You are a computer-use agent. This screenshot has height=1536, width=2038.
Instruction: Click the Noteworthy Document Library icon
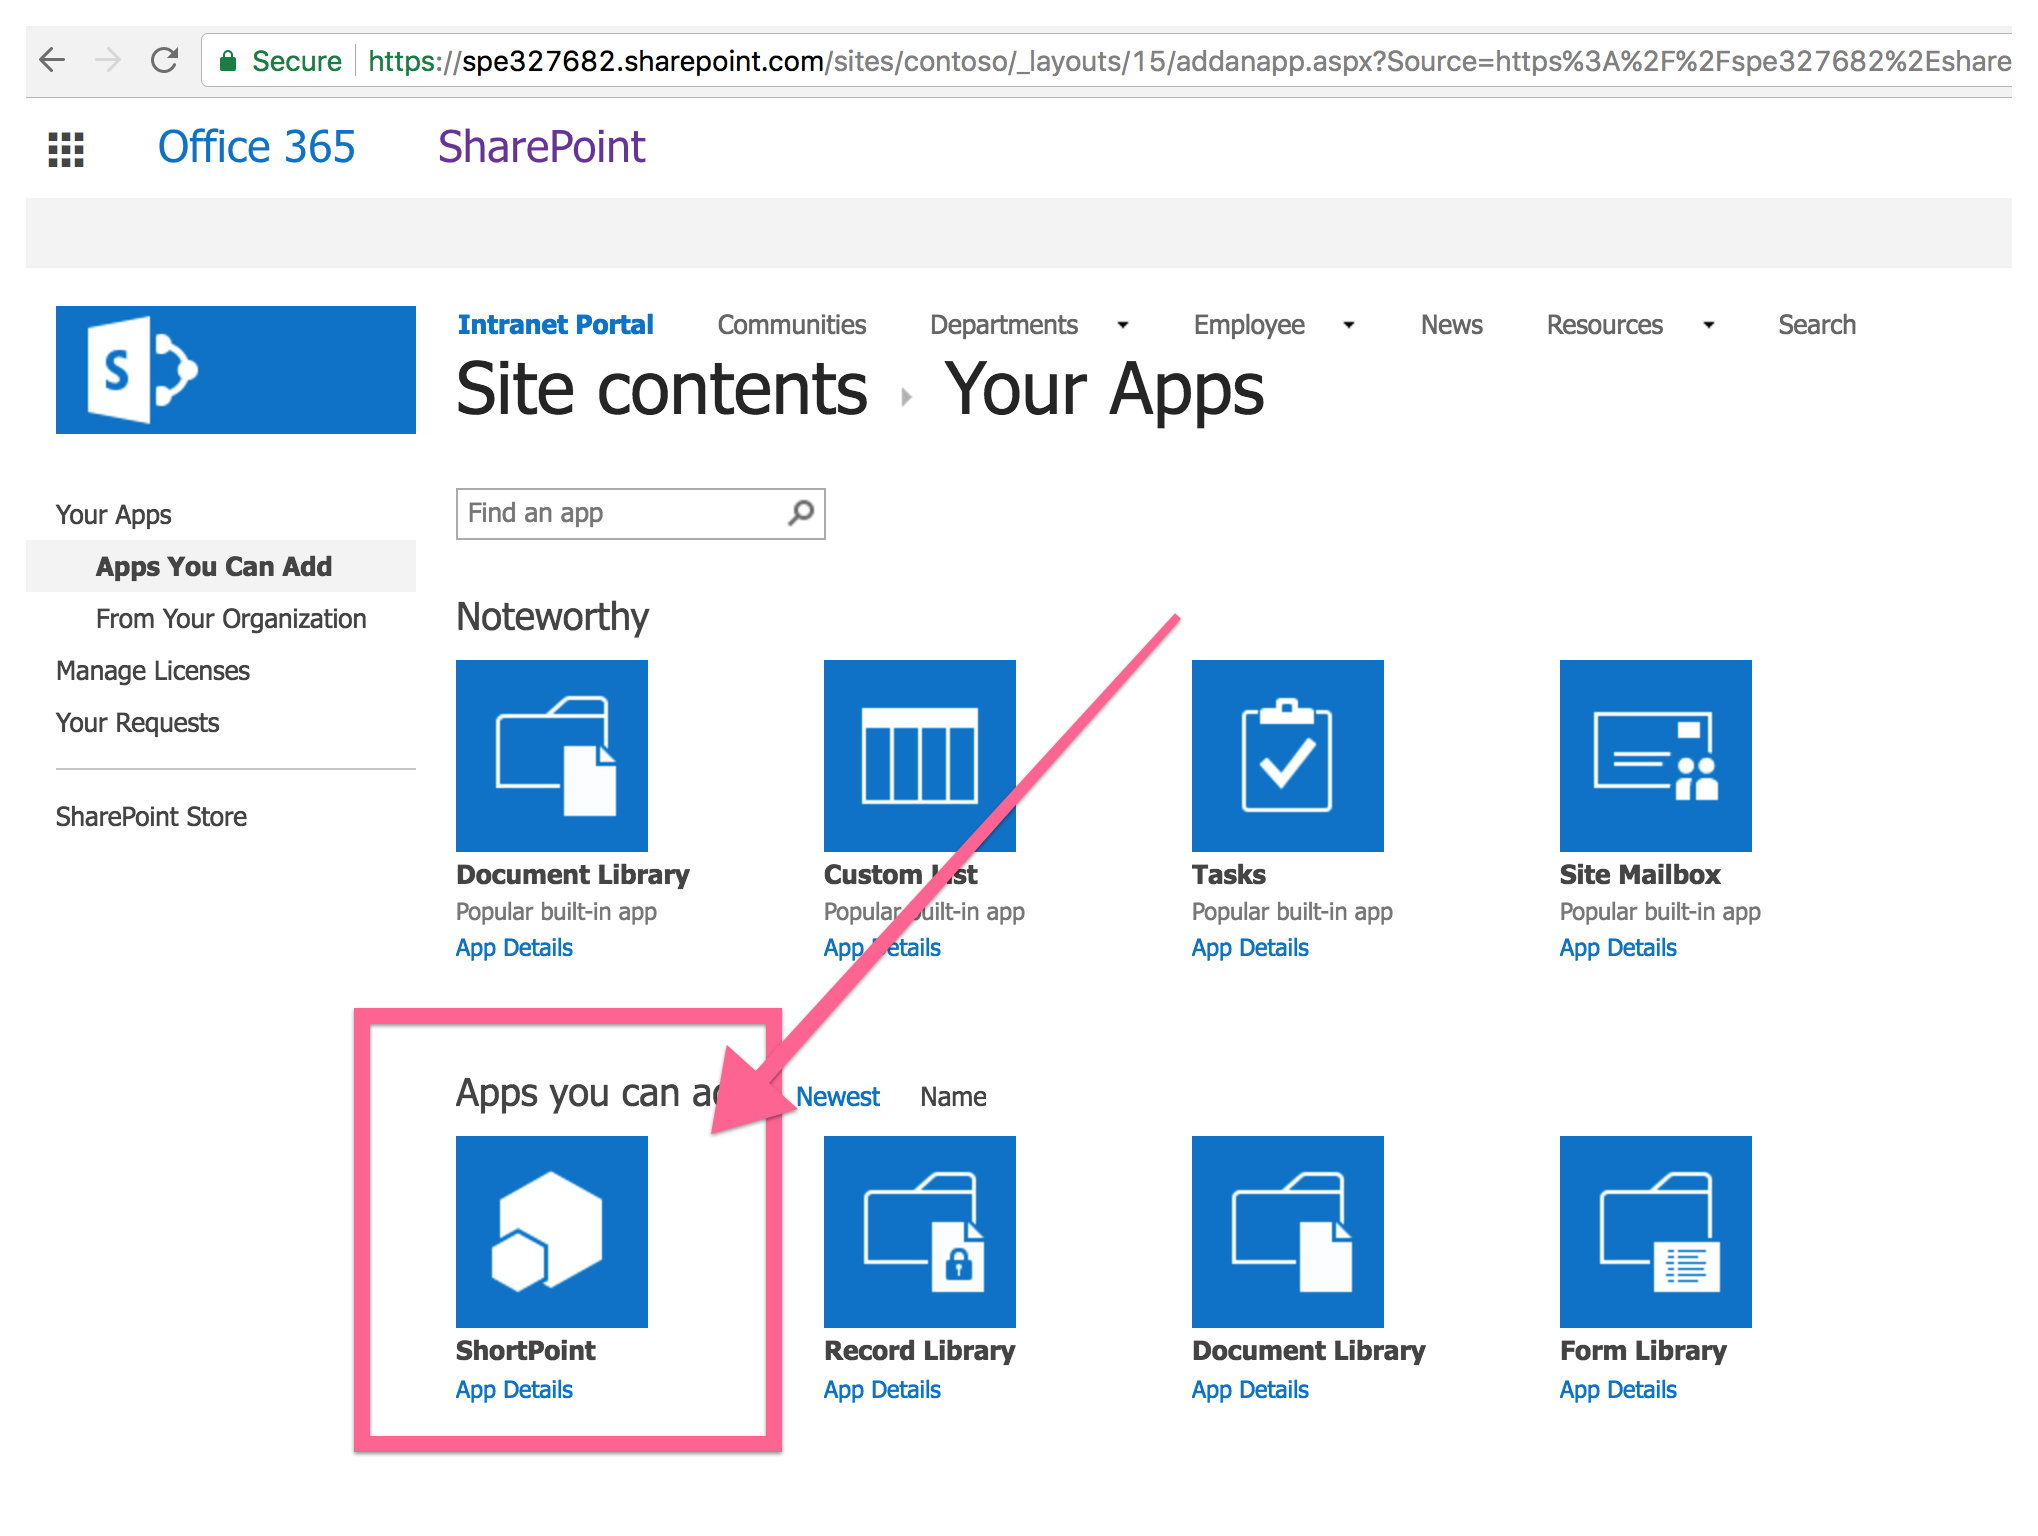551,755
